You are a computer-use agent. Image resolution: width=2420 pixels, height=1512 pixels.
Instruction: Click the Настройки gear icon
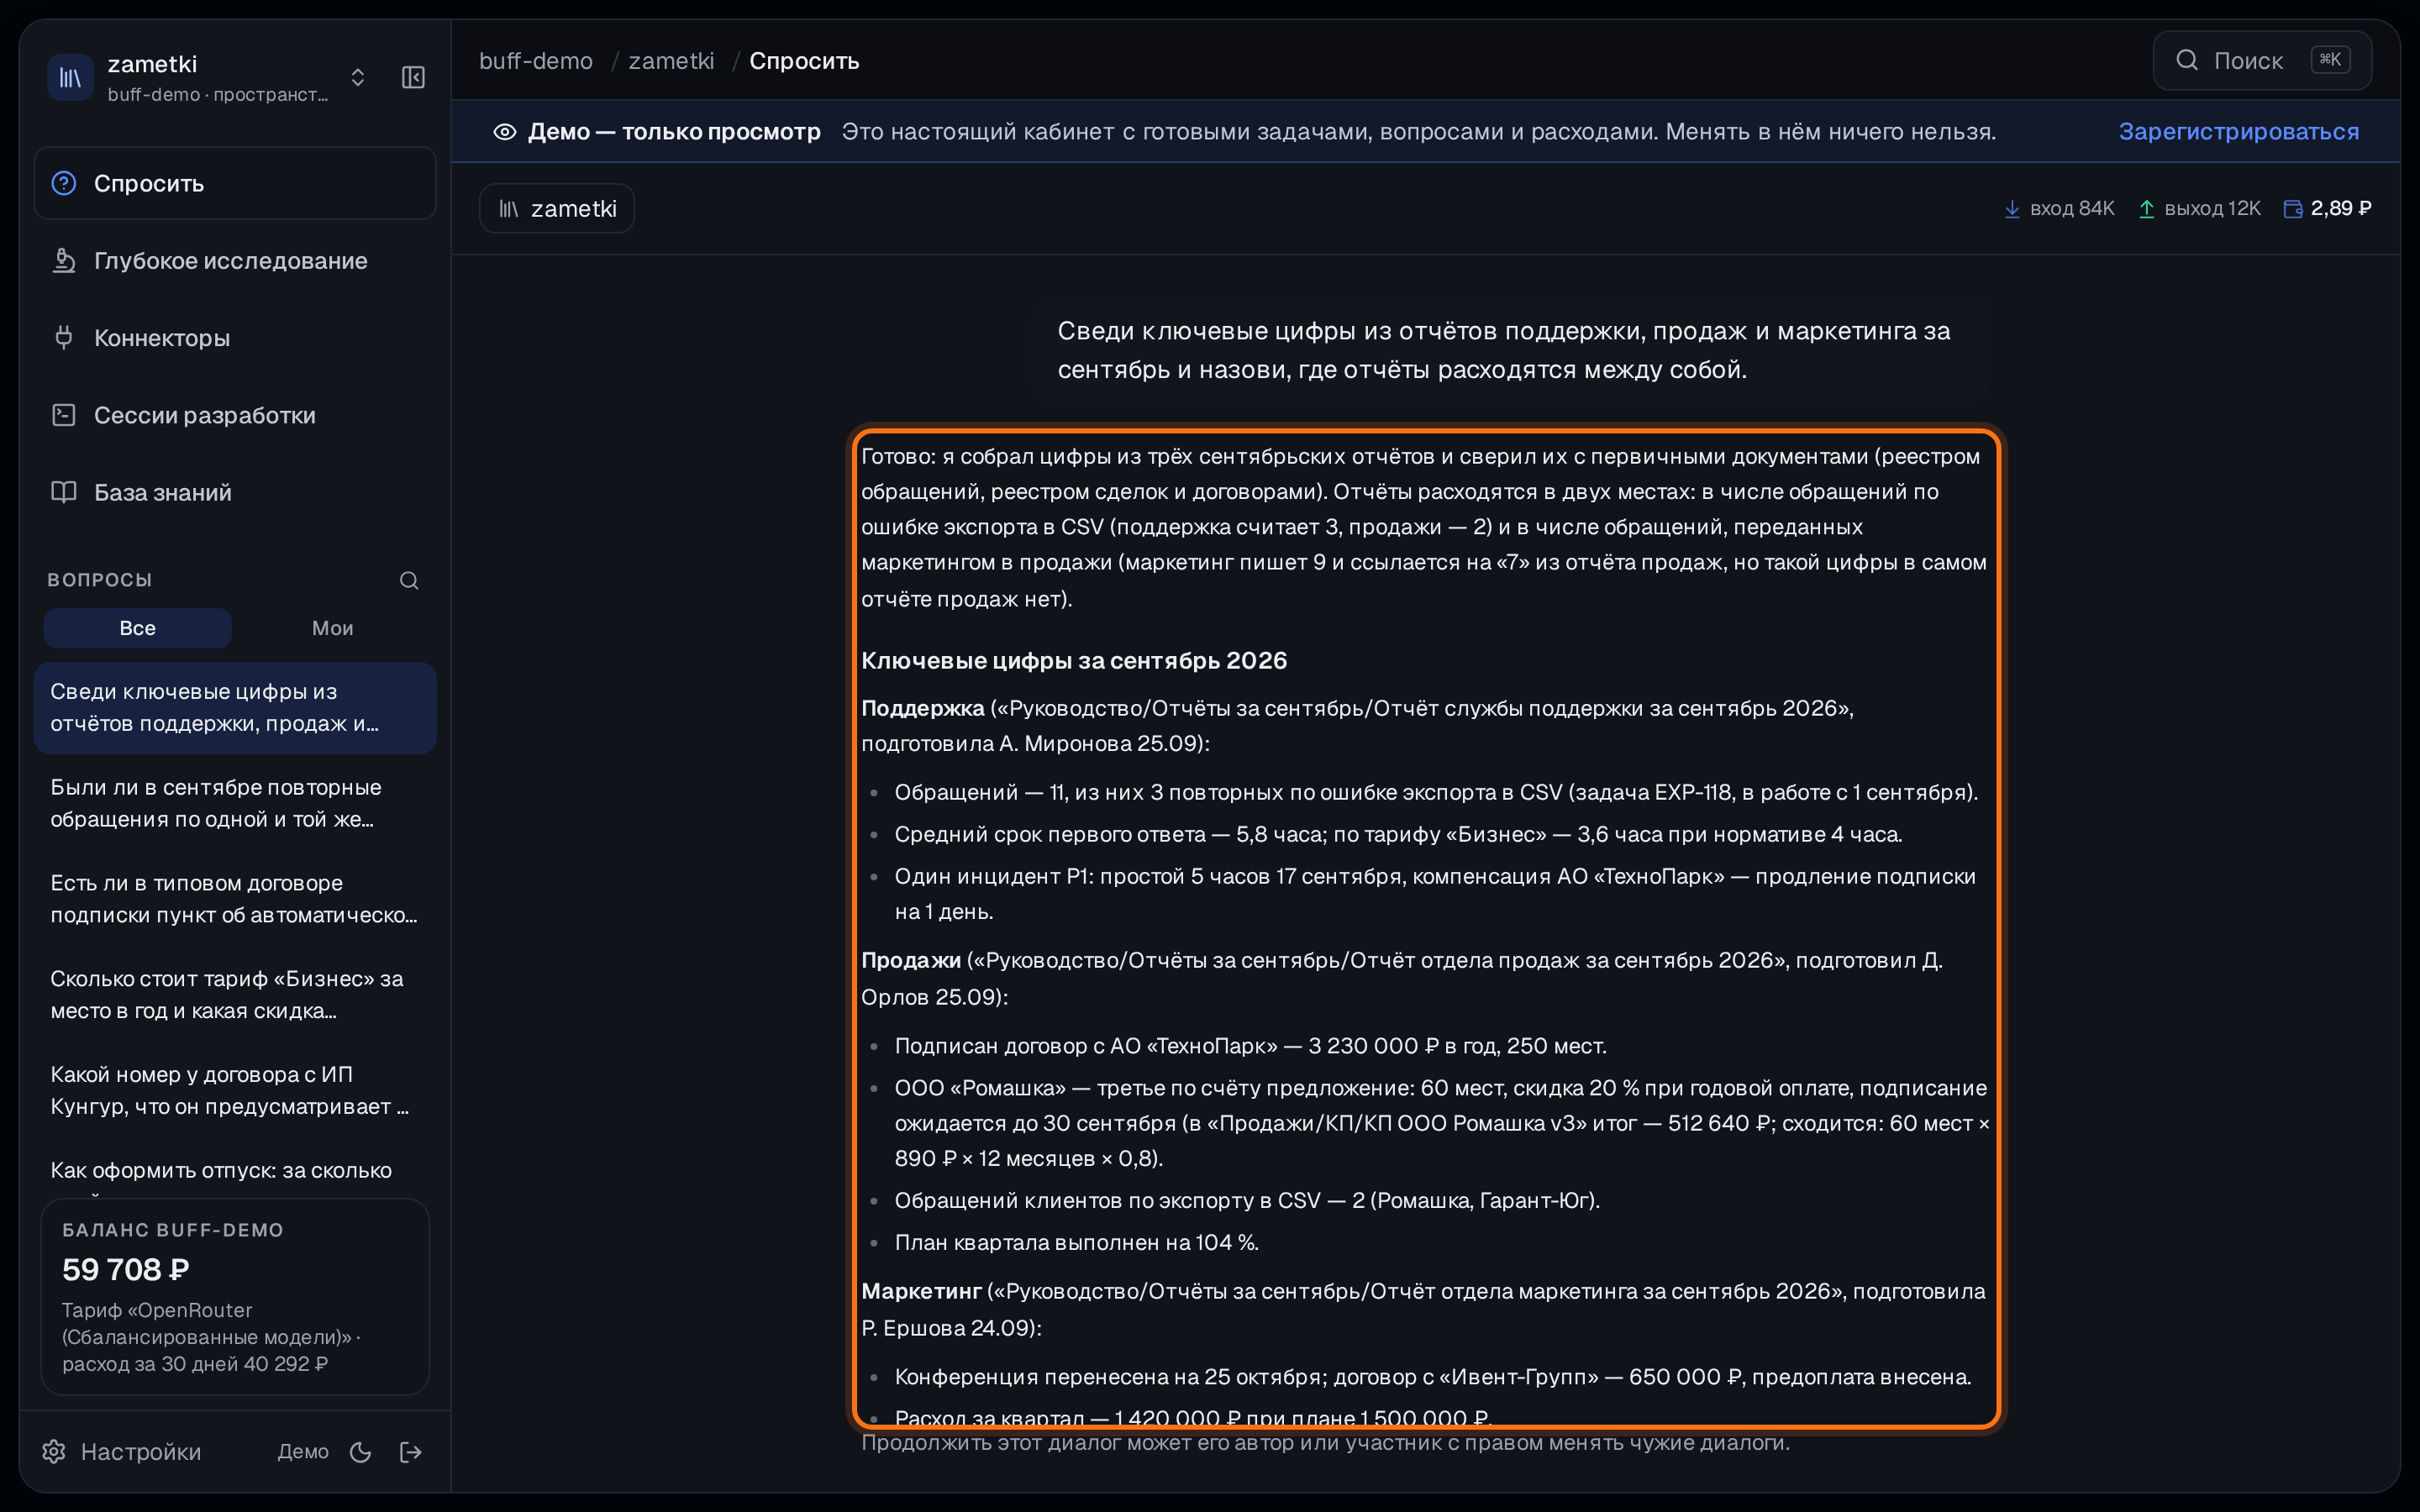pos(54,1451)
